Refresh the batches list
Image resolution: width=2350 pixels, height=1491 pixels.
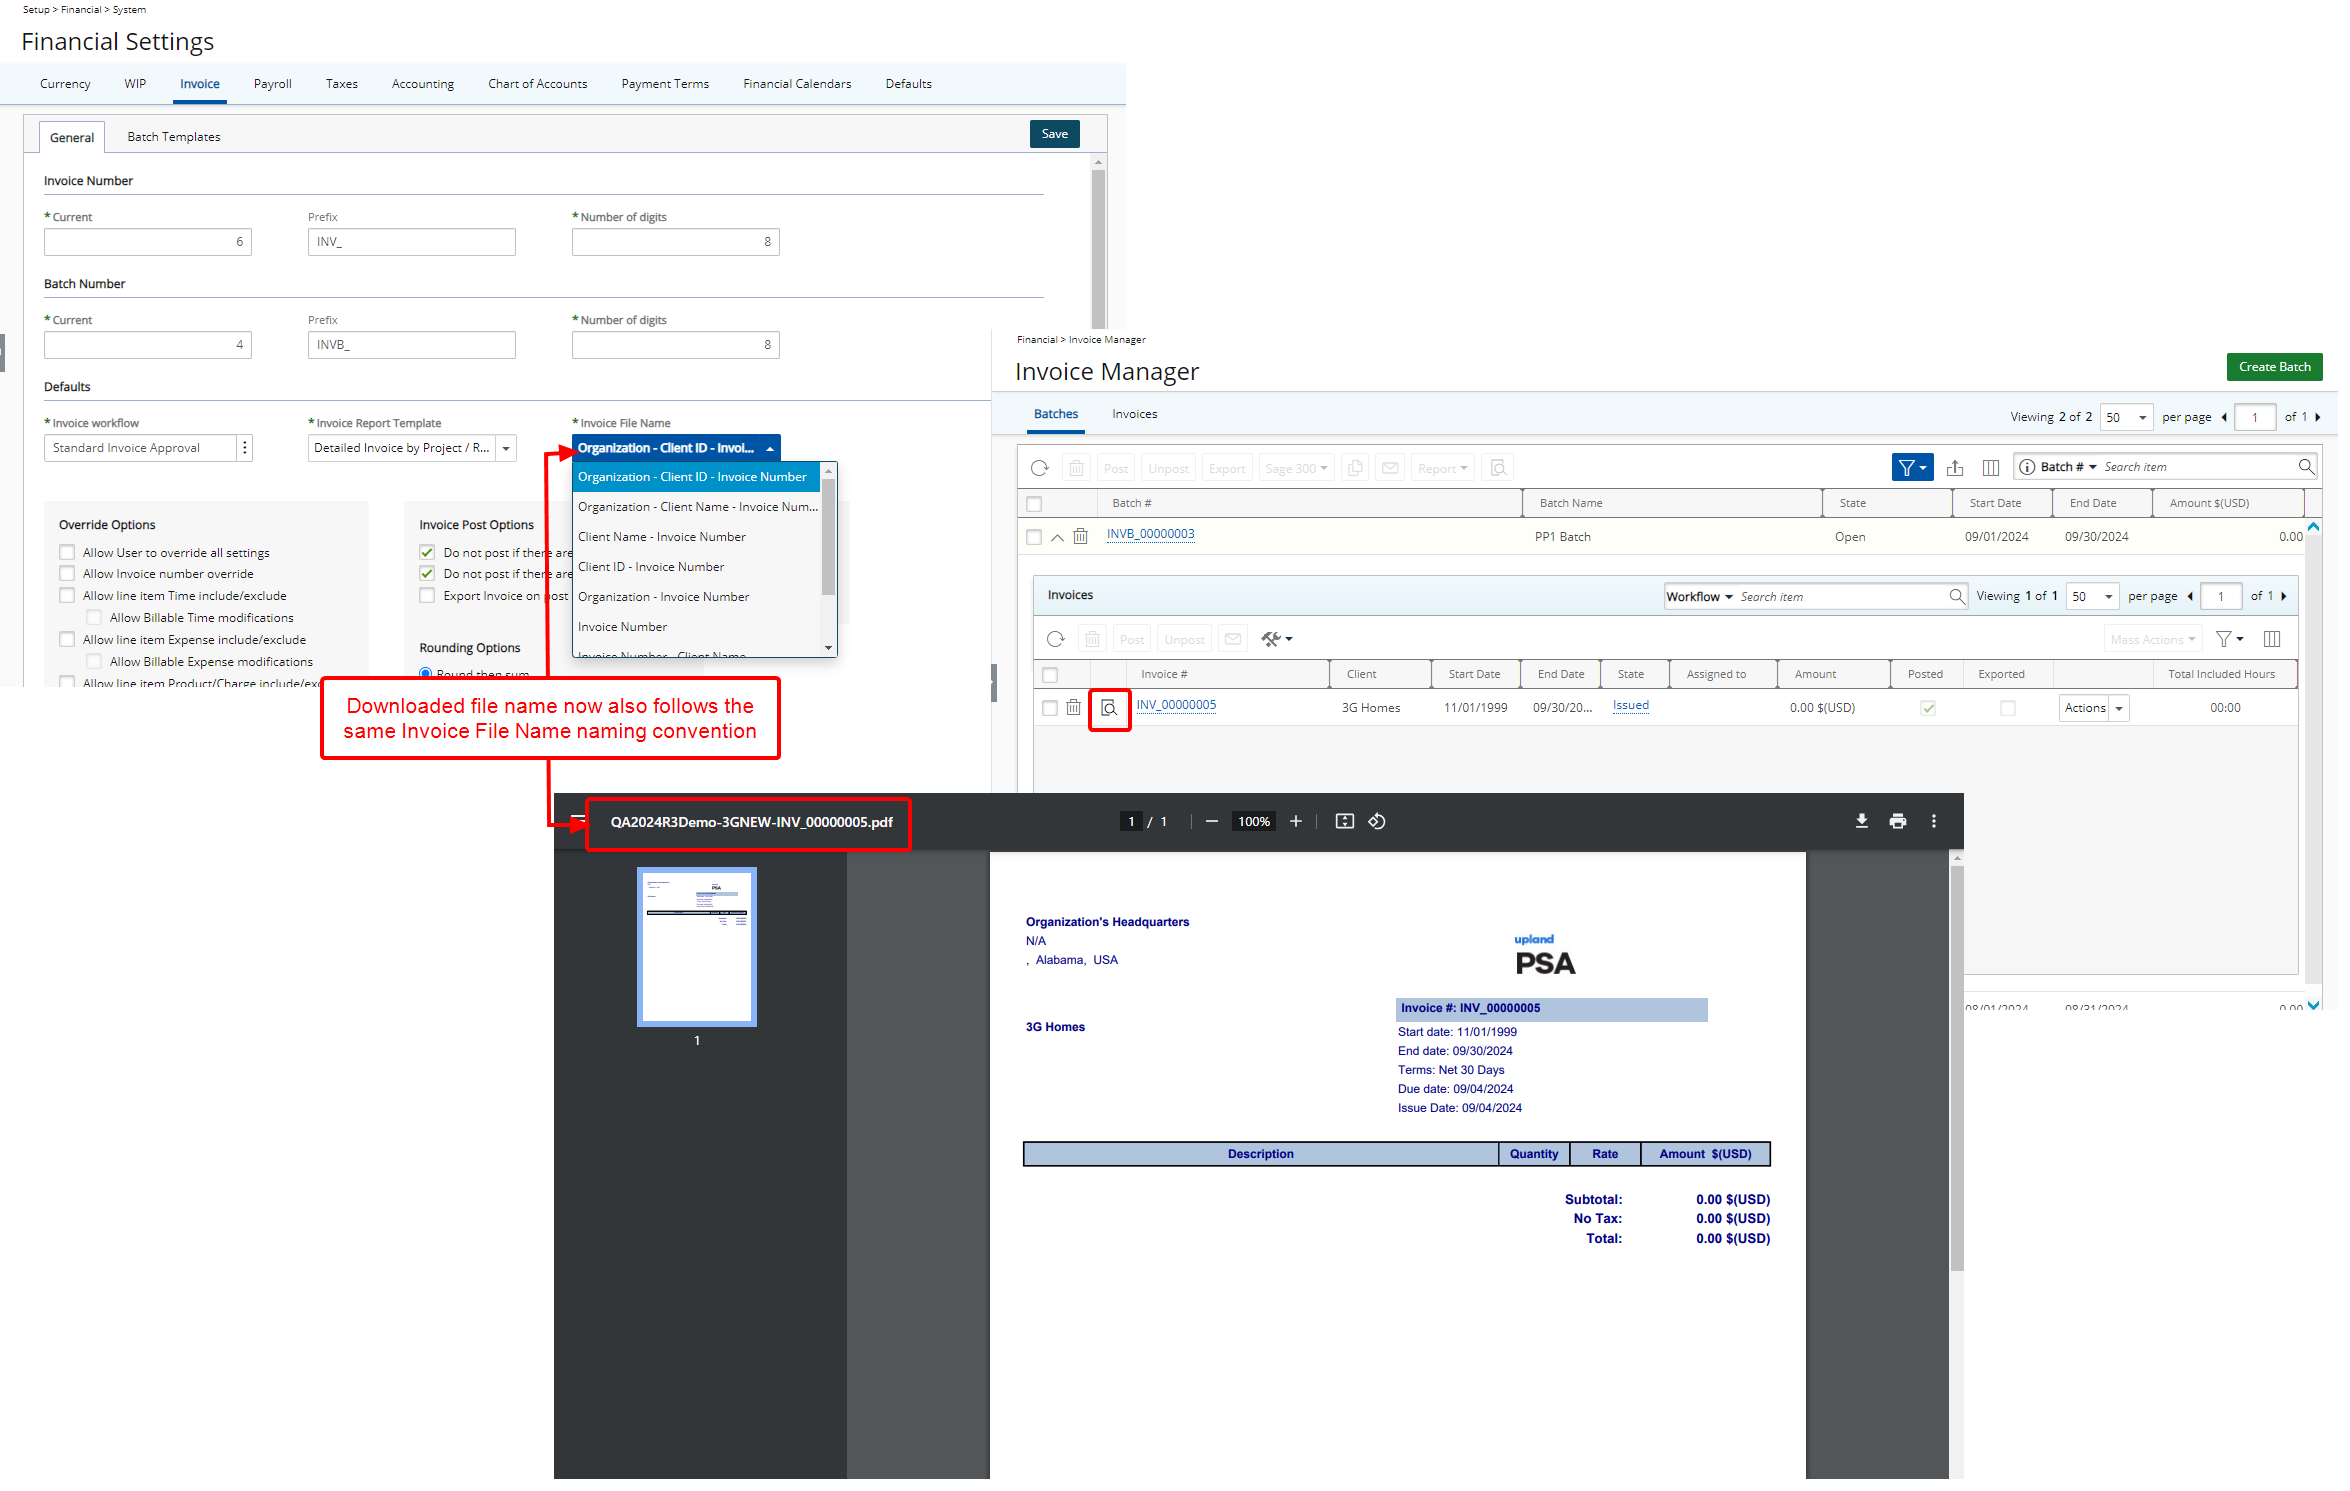(x=1039, y=467)
